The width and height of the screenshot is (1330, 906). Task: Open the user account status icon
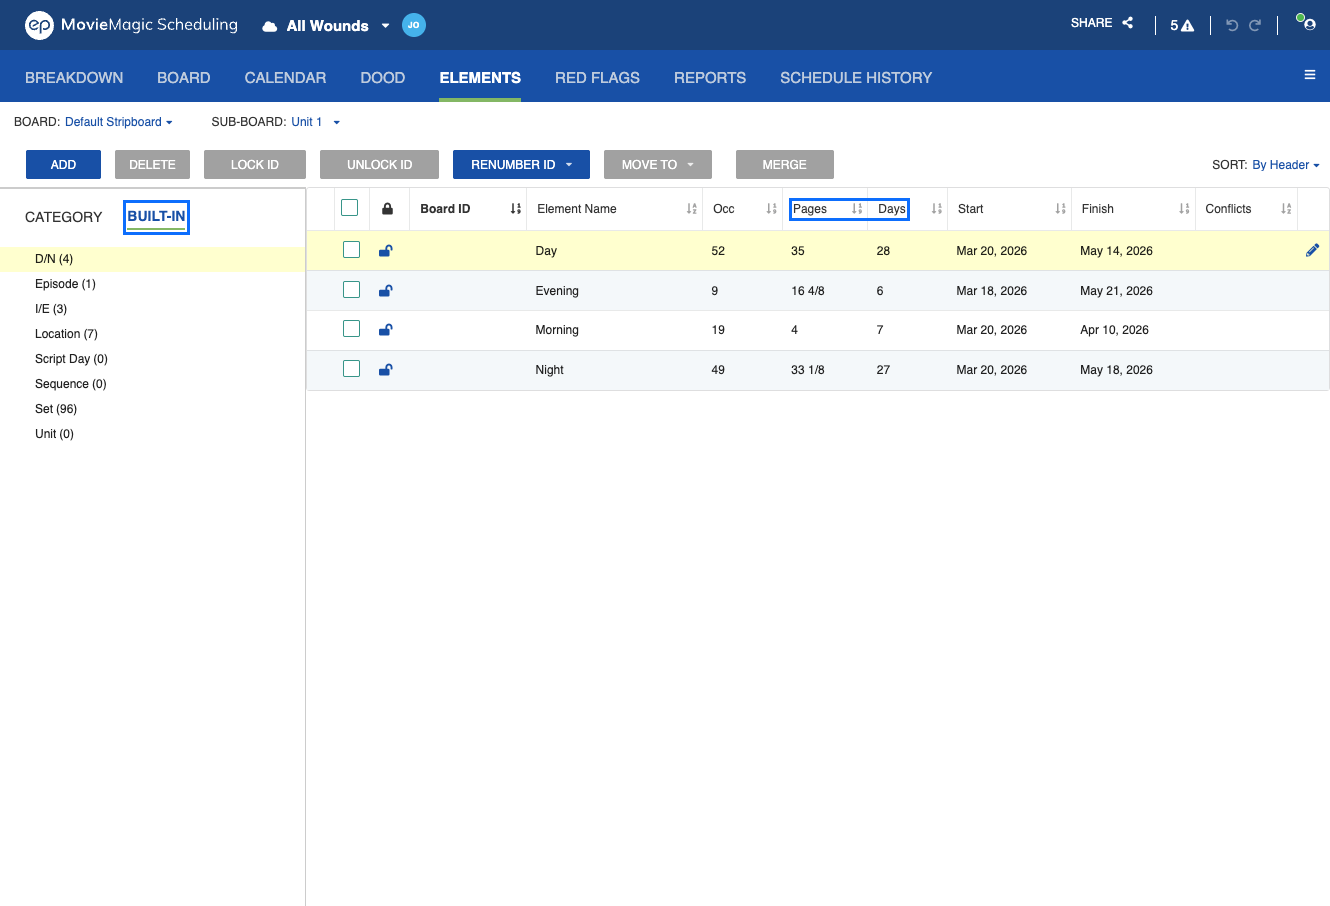click(1306, 22)
